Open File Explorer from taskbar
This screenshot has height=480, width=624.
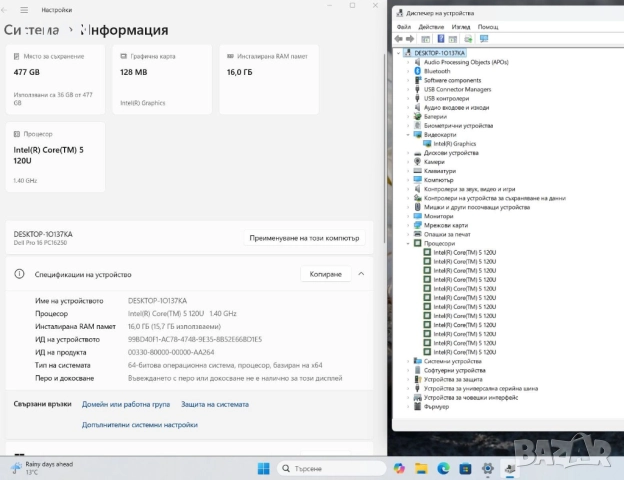(x=421, y=468)
